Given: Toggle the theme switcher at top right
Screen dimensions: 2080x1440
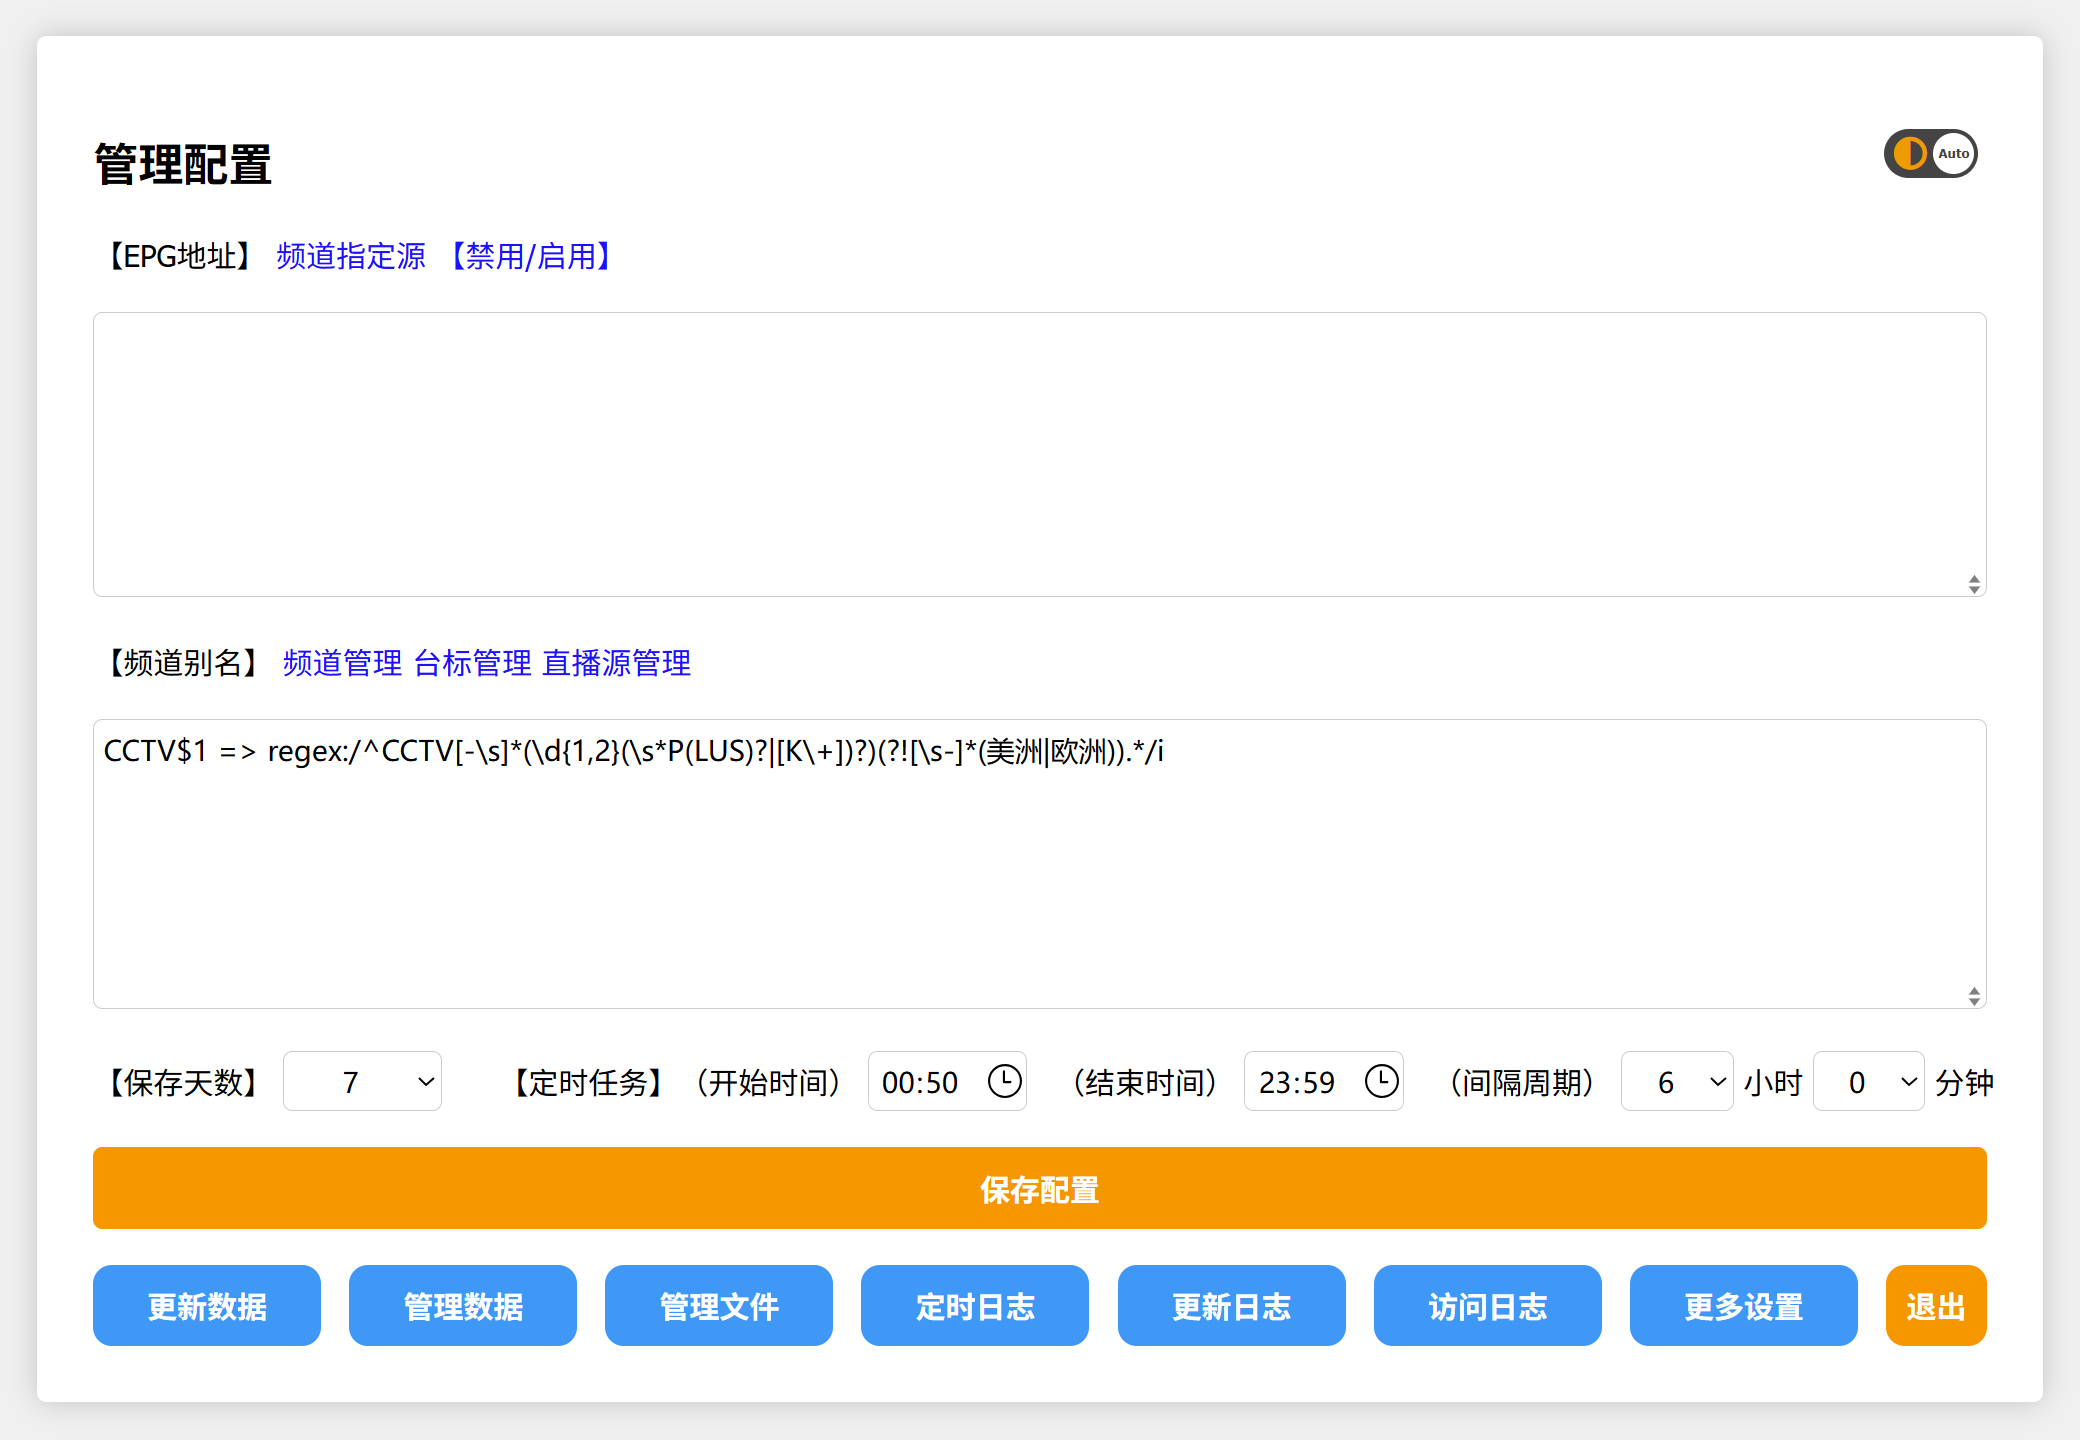Looking at the screenshot, I should tap(1930, 153).
